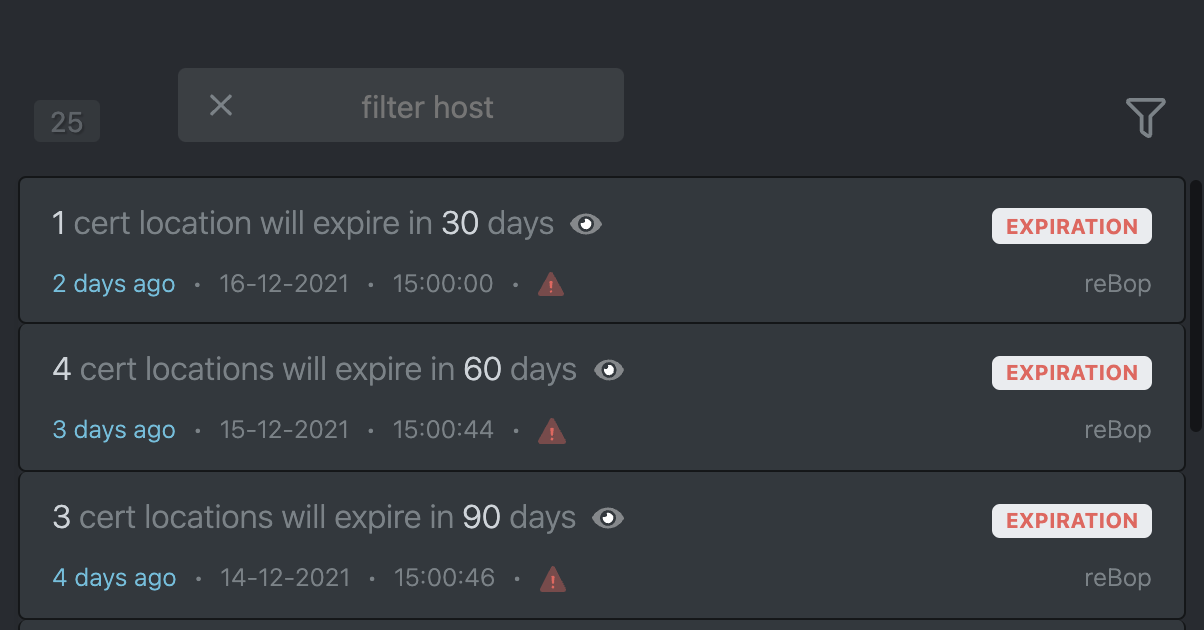The height and width of the screenshot is (630, 1204).
Task: Click the EXPIRATION badge on the top alert
Action: click(x=1071, y=226)
